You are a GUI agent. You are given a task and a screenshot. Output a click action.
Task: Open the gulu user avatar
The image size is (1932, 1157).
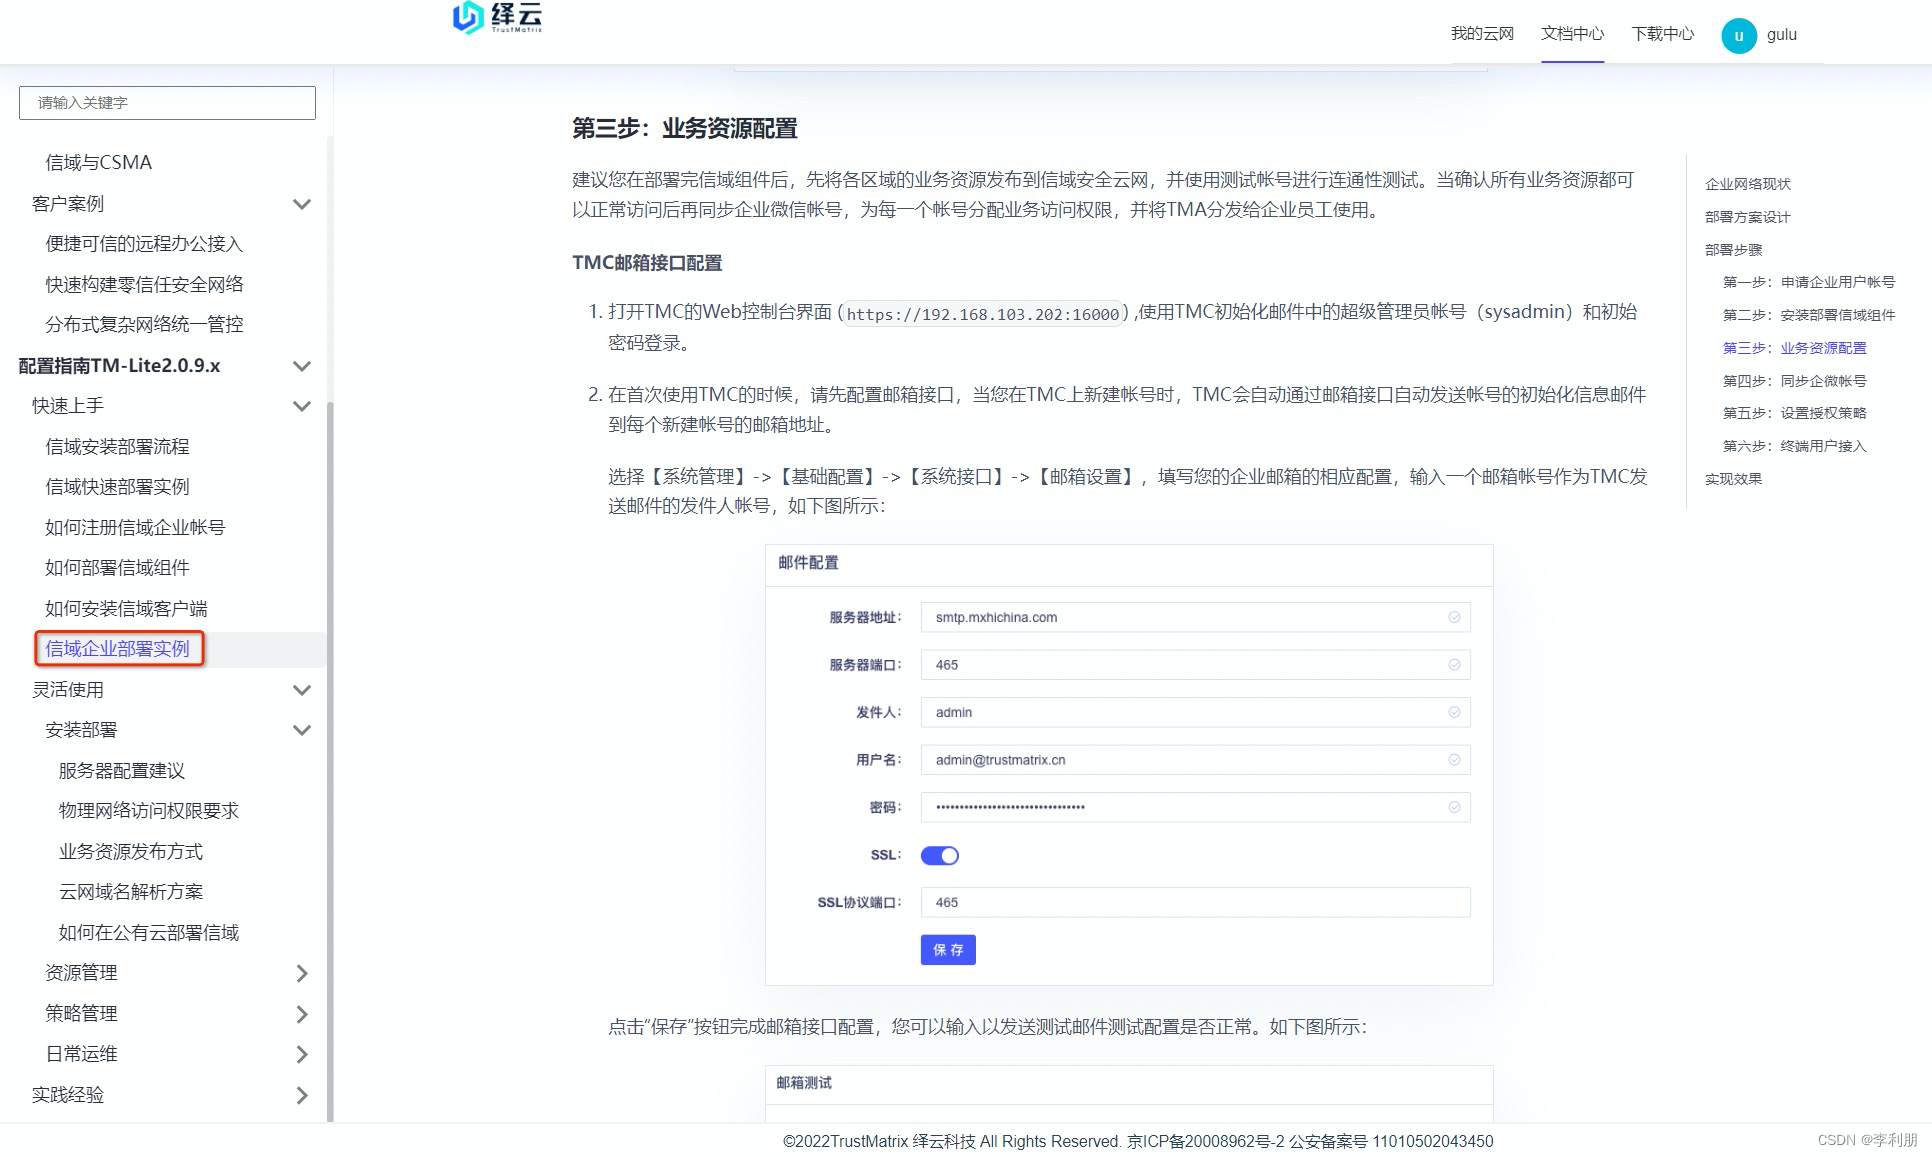point(1738,35)
